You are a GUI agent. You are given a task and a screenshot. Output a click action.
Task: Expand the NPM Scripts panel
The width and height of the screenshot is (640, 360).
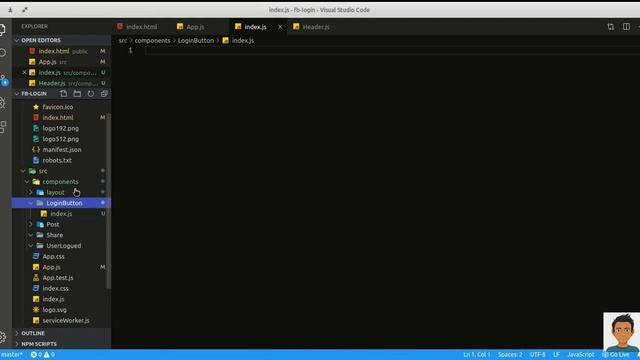[61, 344]
